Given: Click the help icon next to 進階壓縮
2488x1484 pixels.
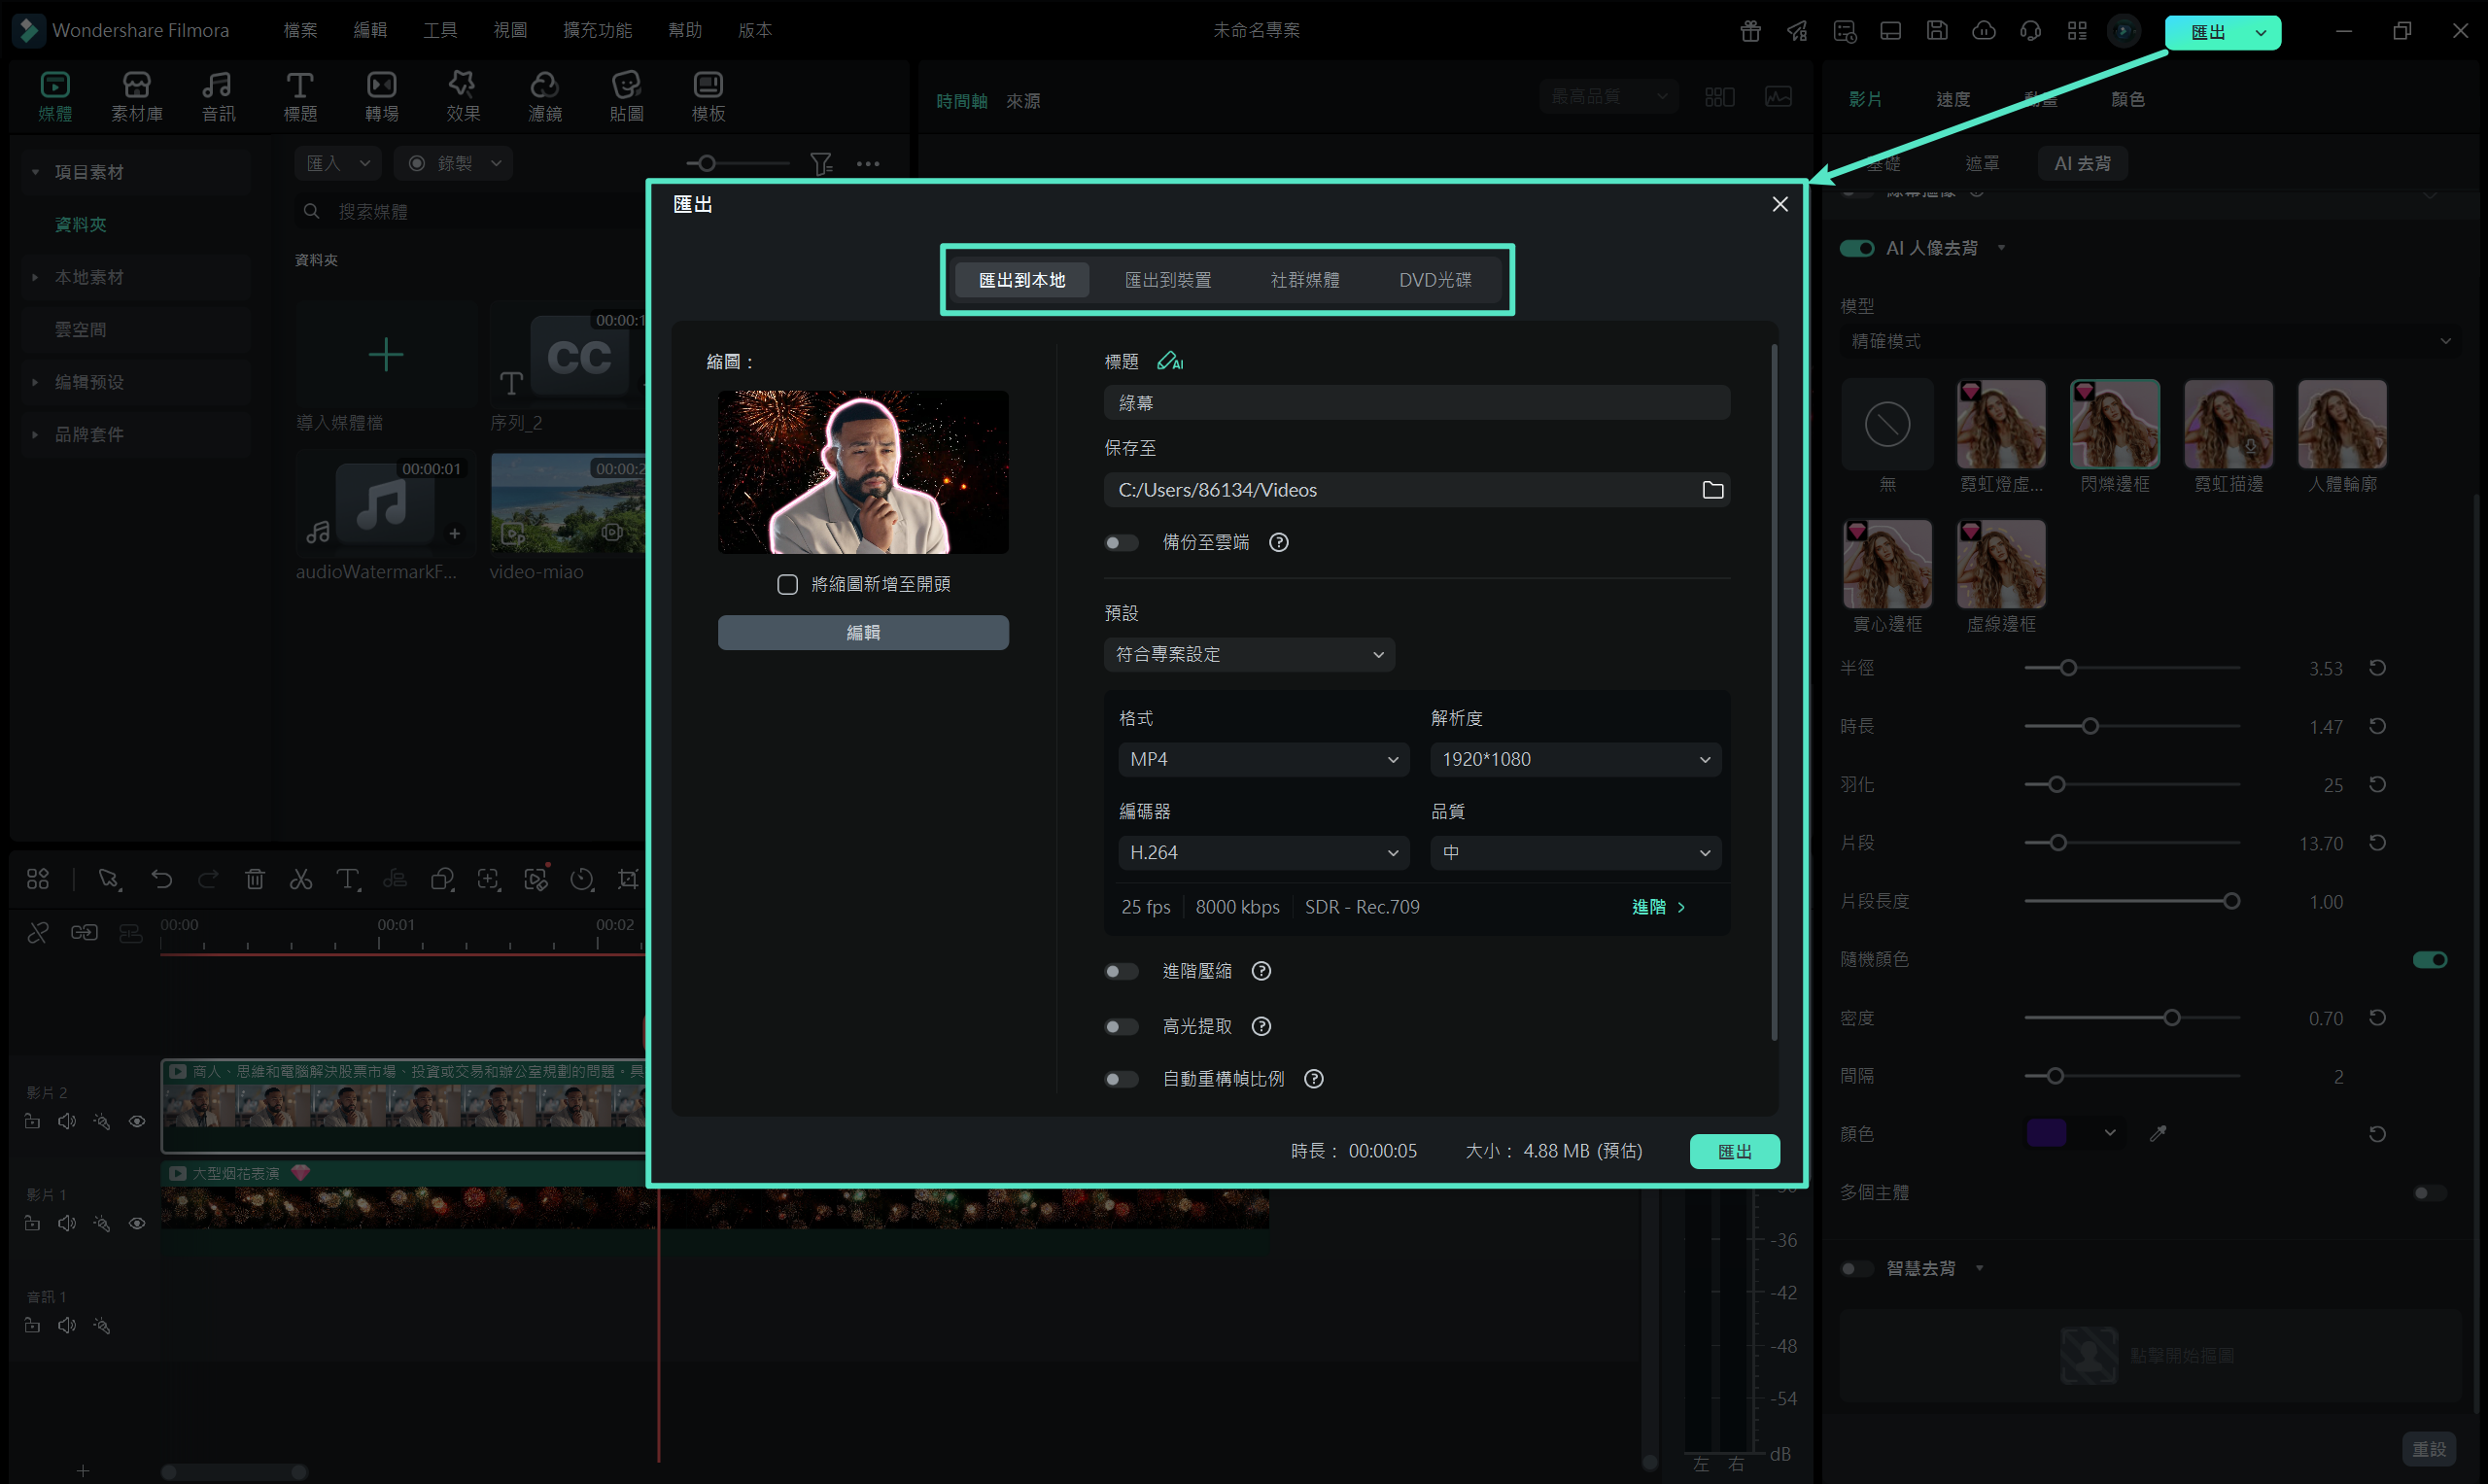Looking at the screenshot, I should (x=1261, y=971).
